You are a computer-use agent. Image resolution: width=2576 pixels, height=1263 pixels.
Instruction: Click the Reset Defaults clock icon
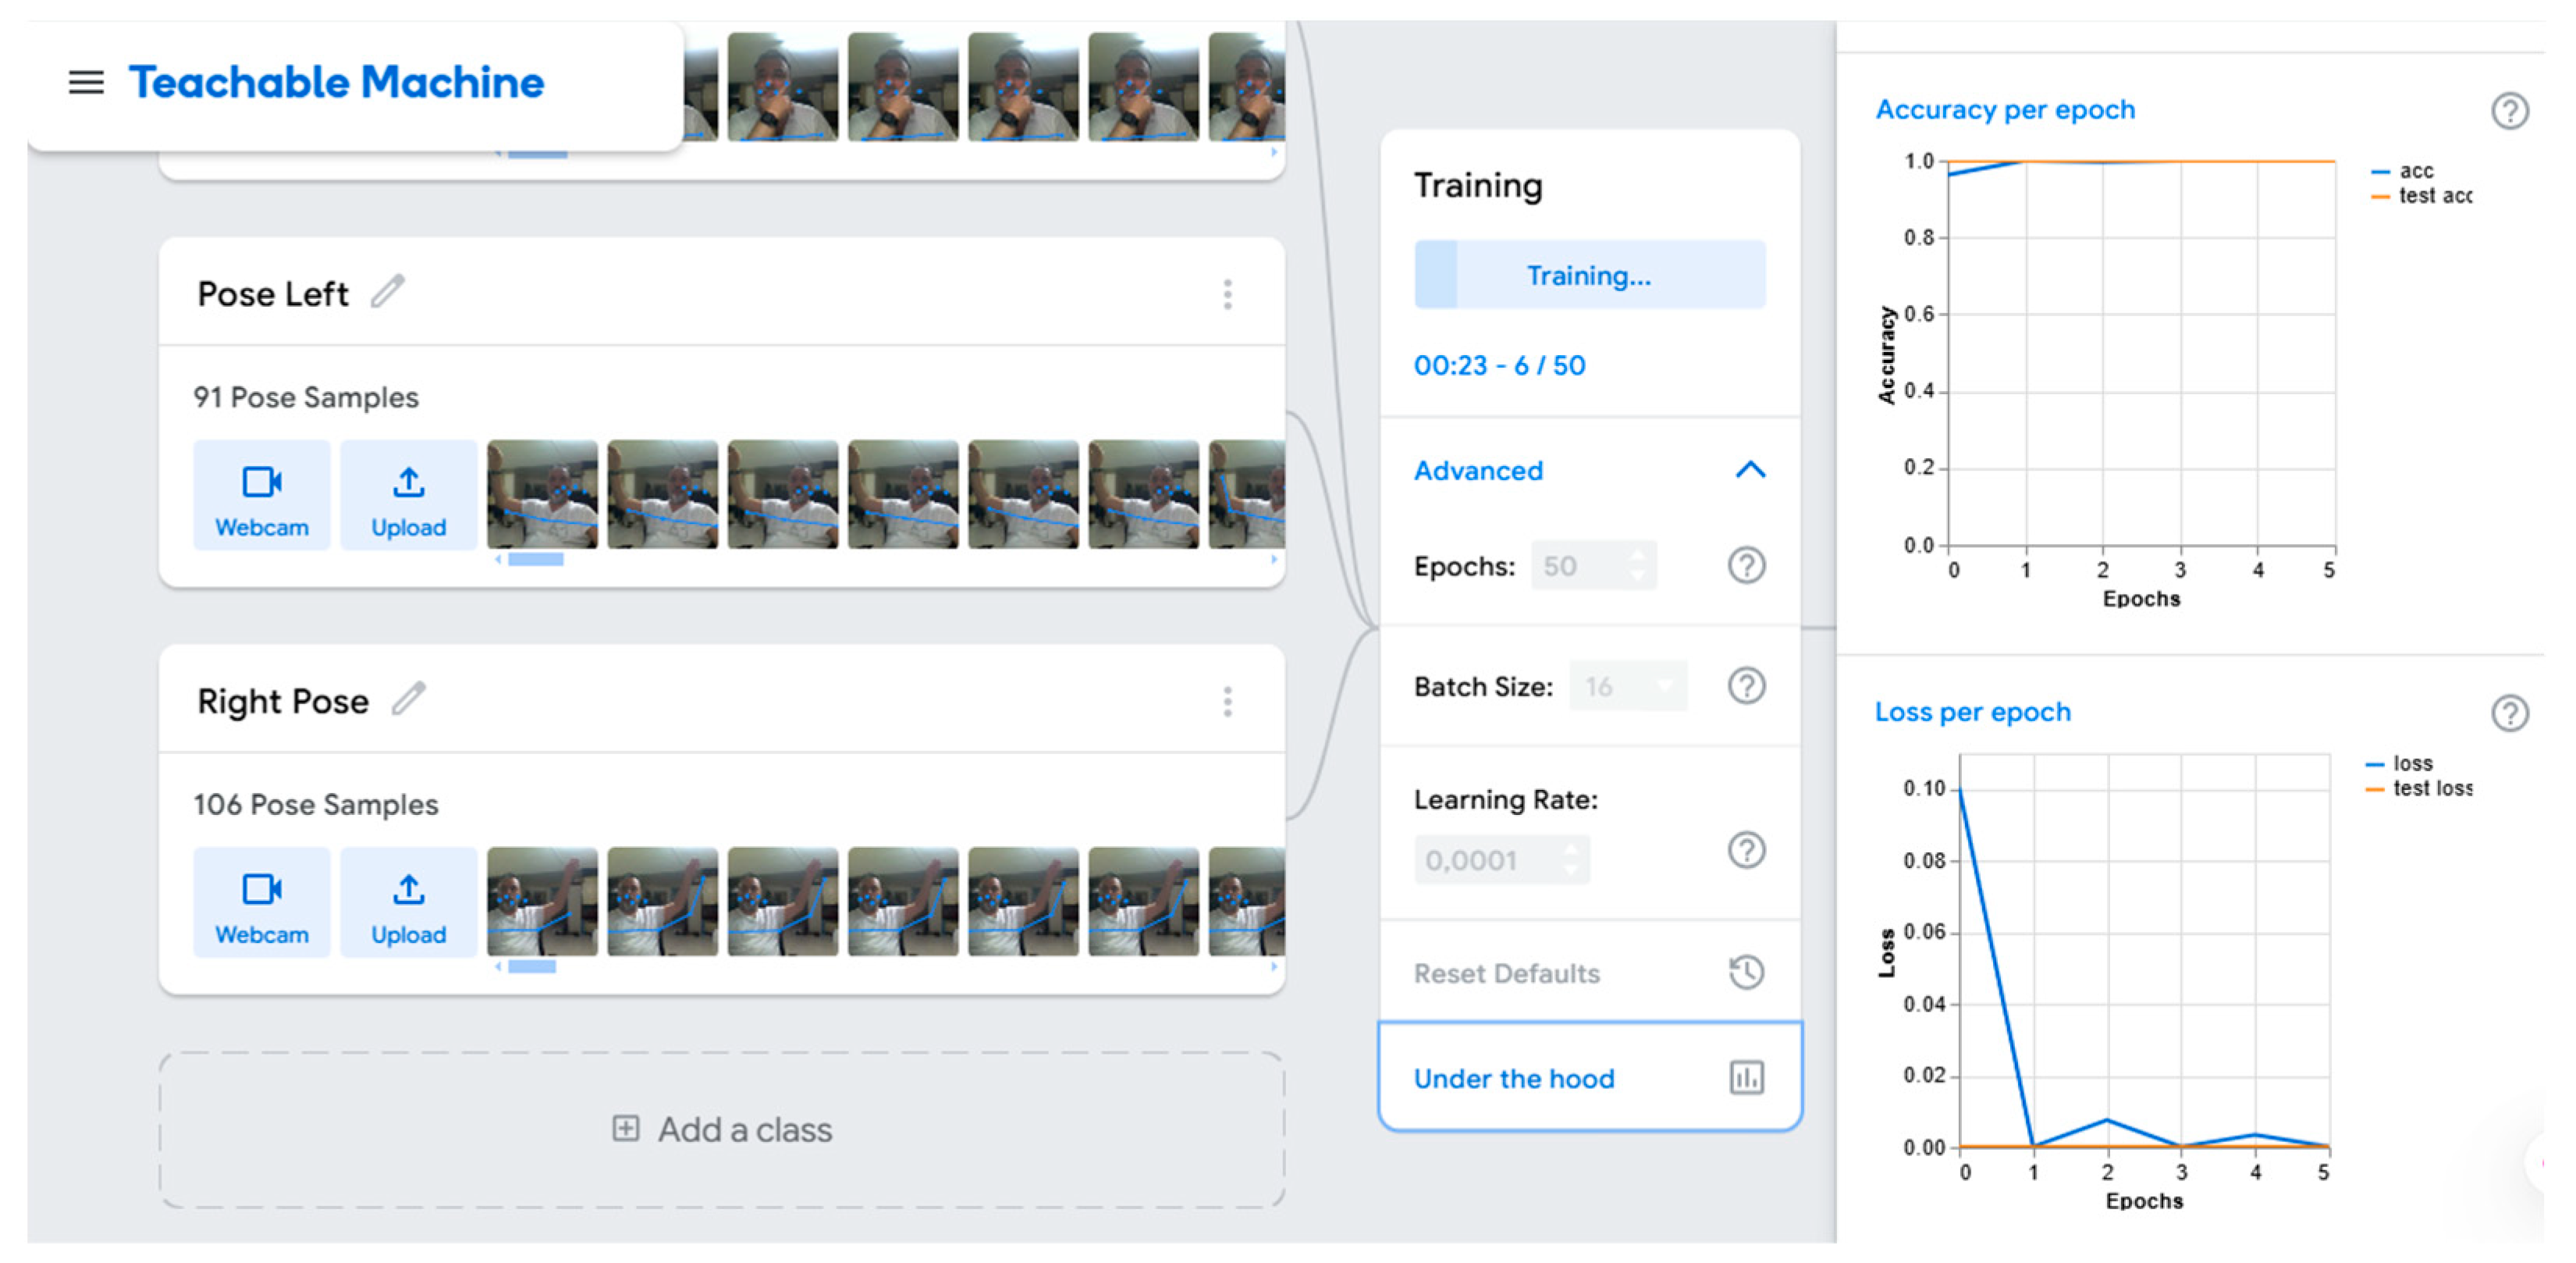click(1746, 972)
